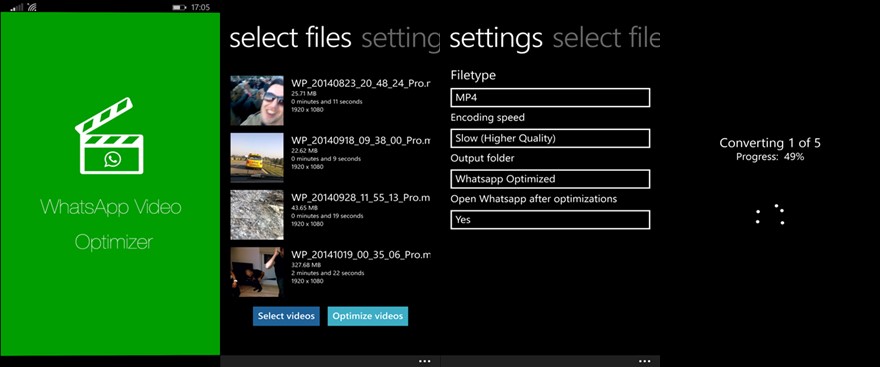Click the '0 minutes and 19 seconds' duration

[327, 216]
